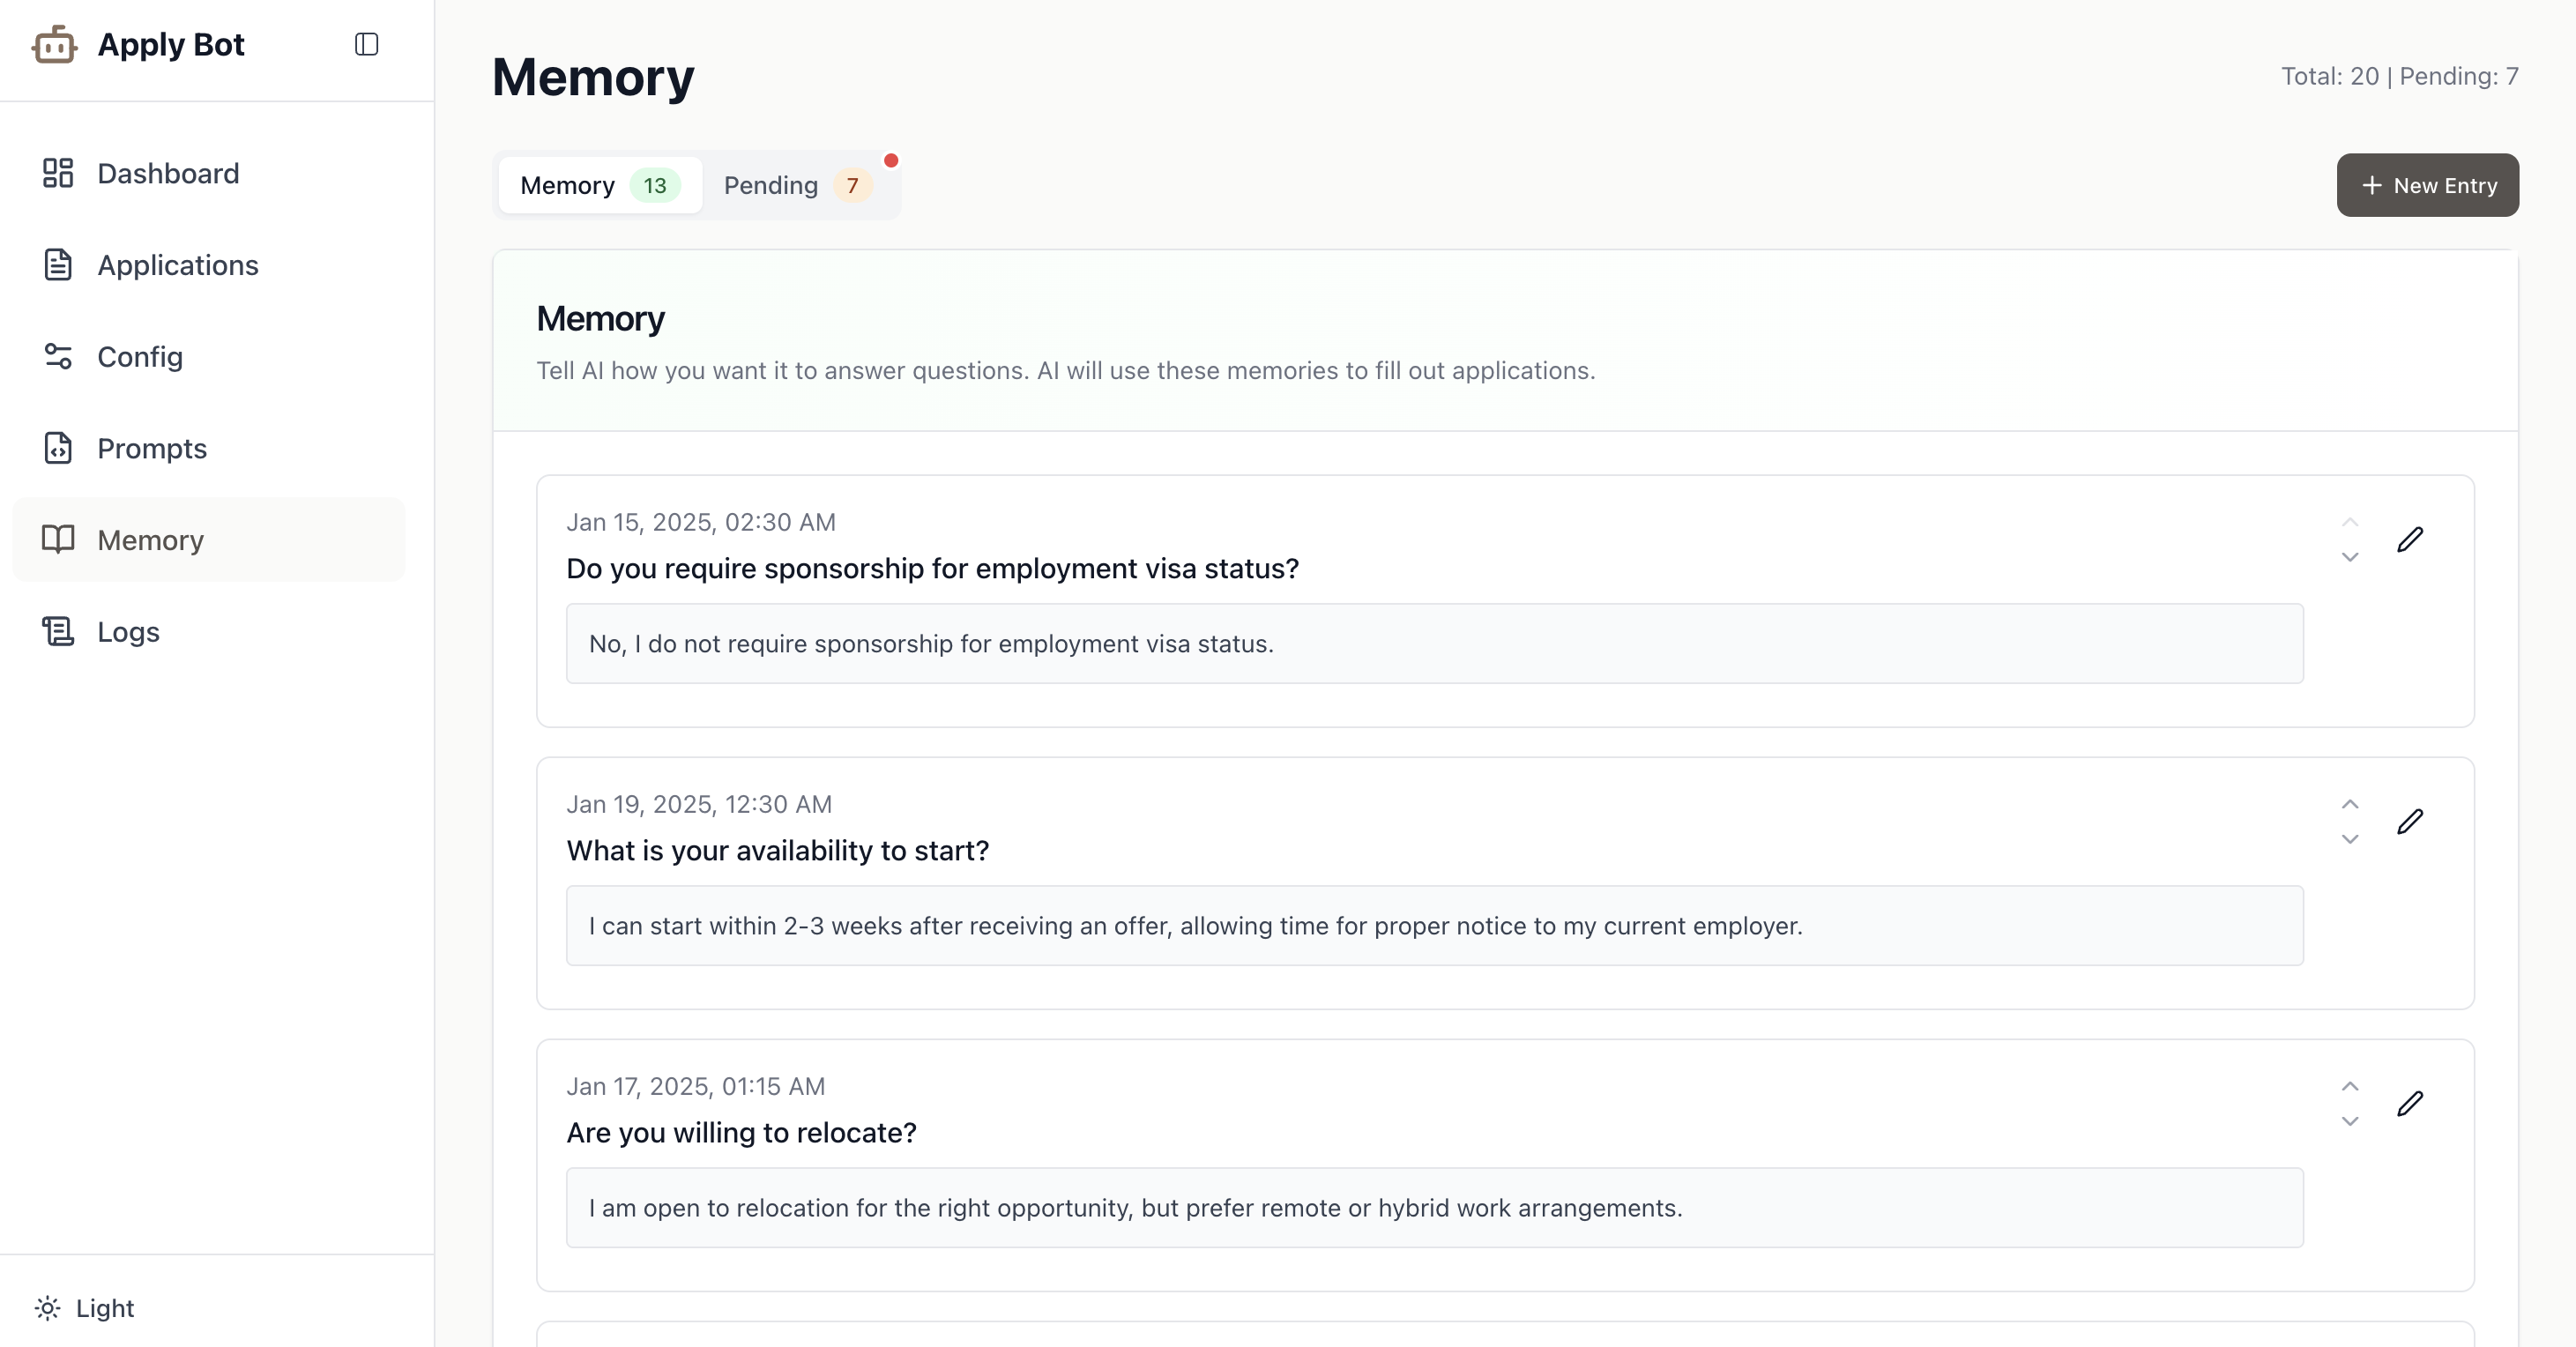Edit the availability to start entry
Viewport: 2576px width, 1347px height.
[2410, 822]
